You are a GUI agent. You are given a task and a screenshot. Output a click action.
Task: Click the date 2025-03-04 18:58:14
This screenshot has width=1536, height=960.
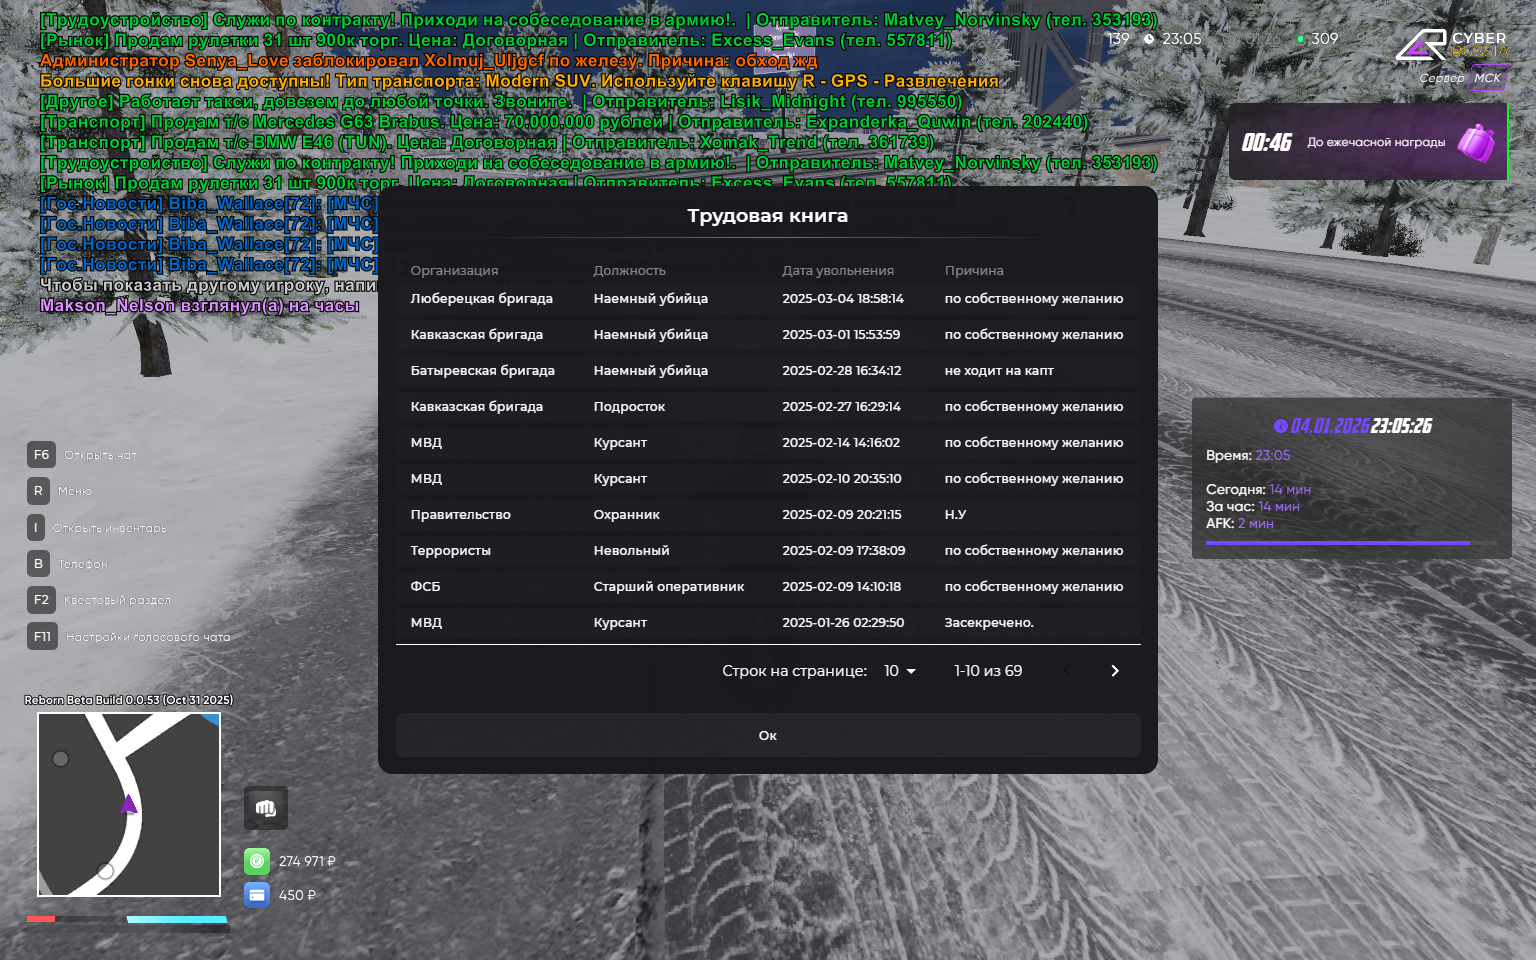pos(843,299)
